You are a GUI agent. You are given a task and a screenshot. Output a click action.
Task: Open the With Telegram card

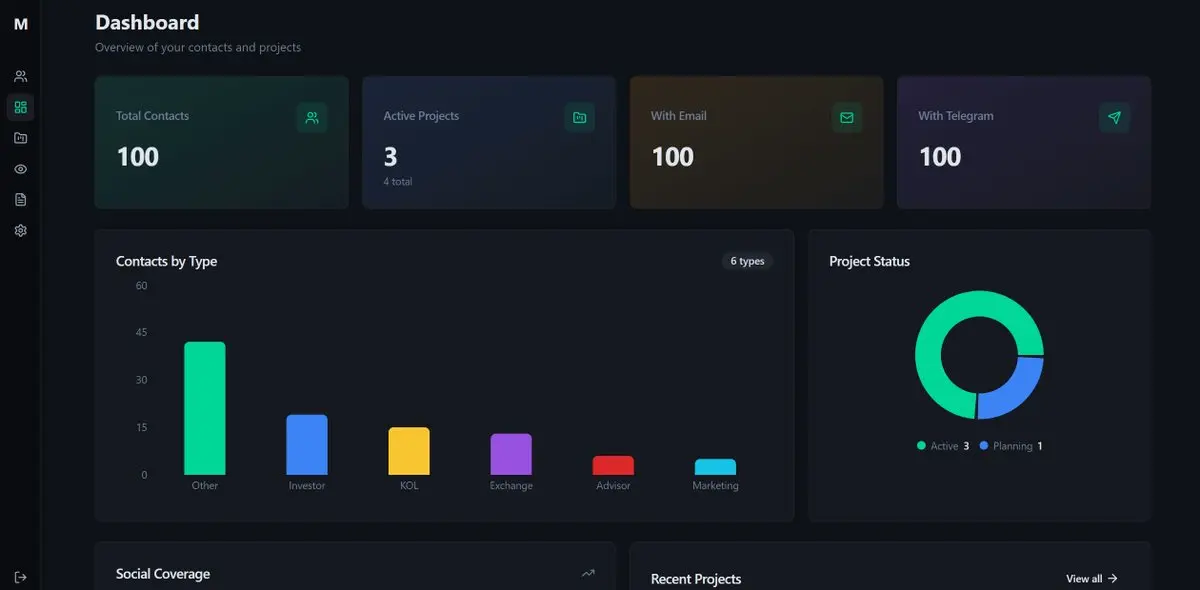click(x=1024, y=142)
